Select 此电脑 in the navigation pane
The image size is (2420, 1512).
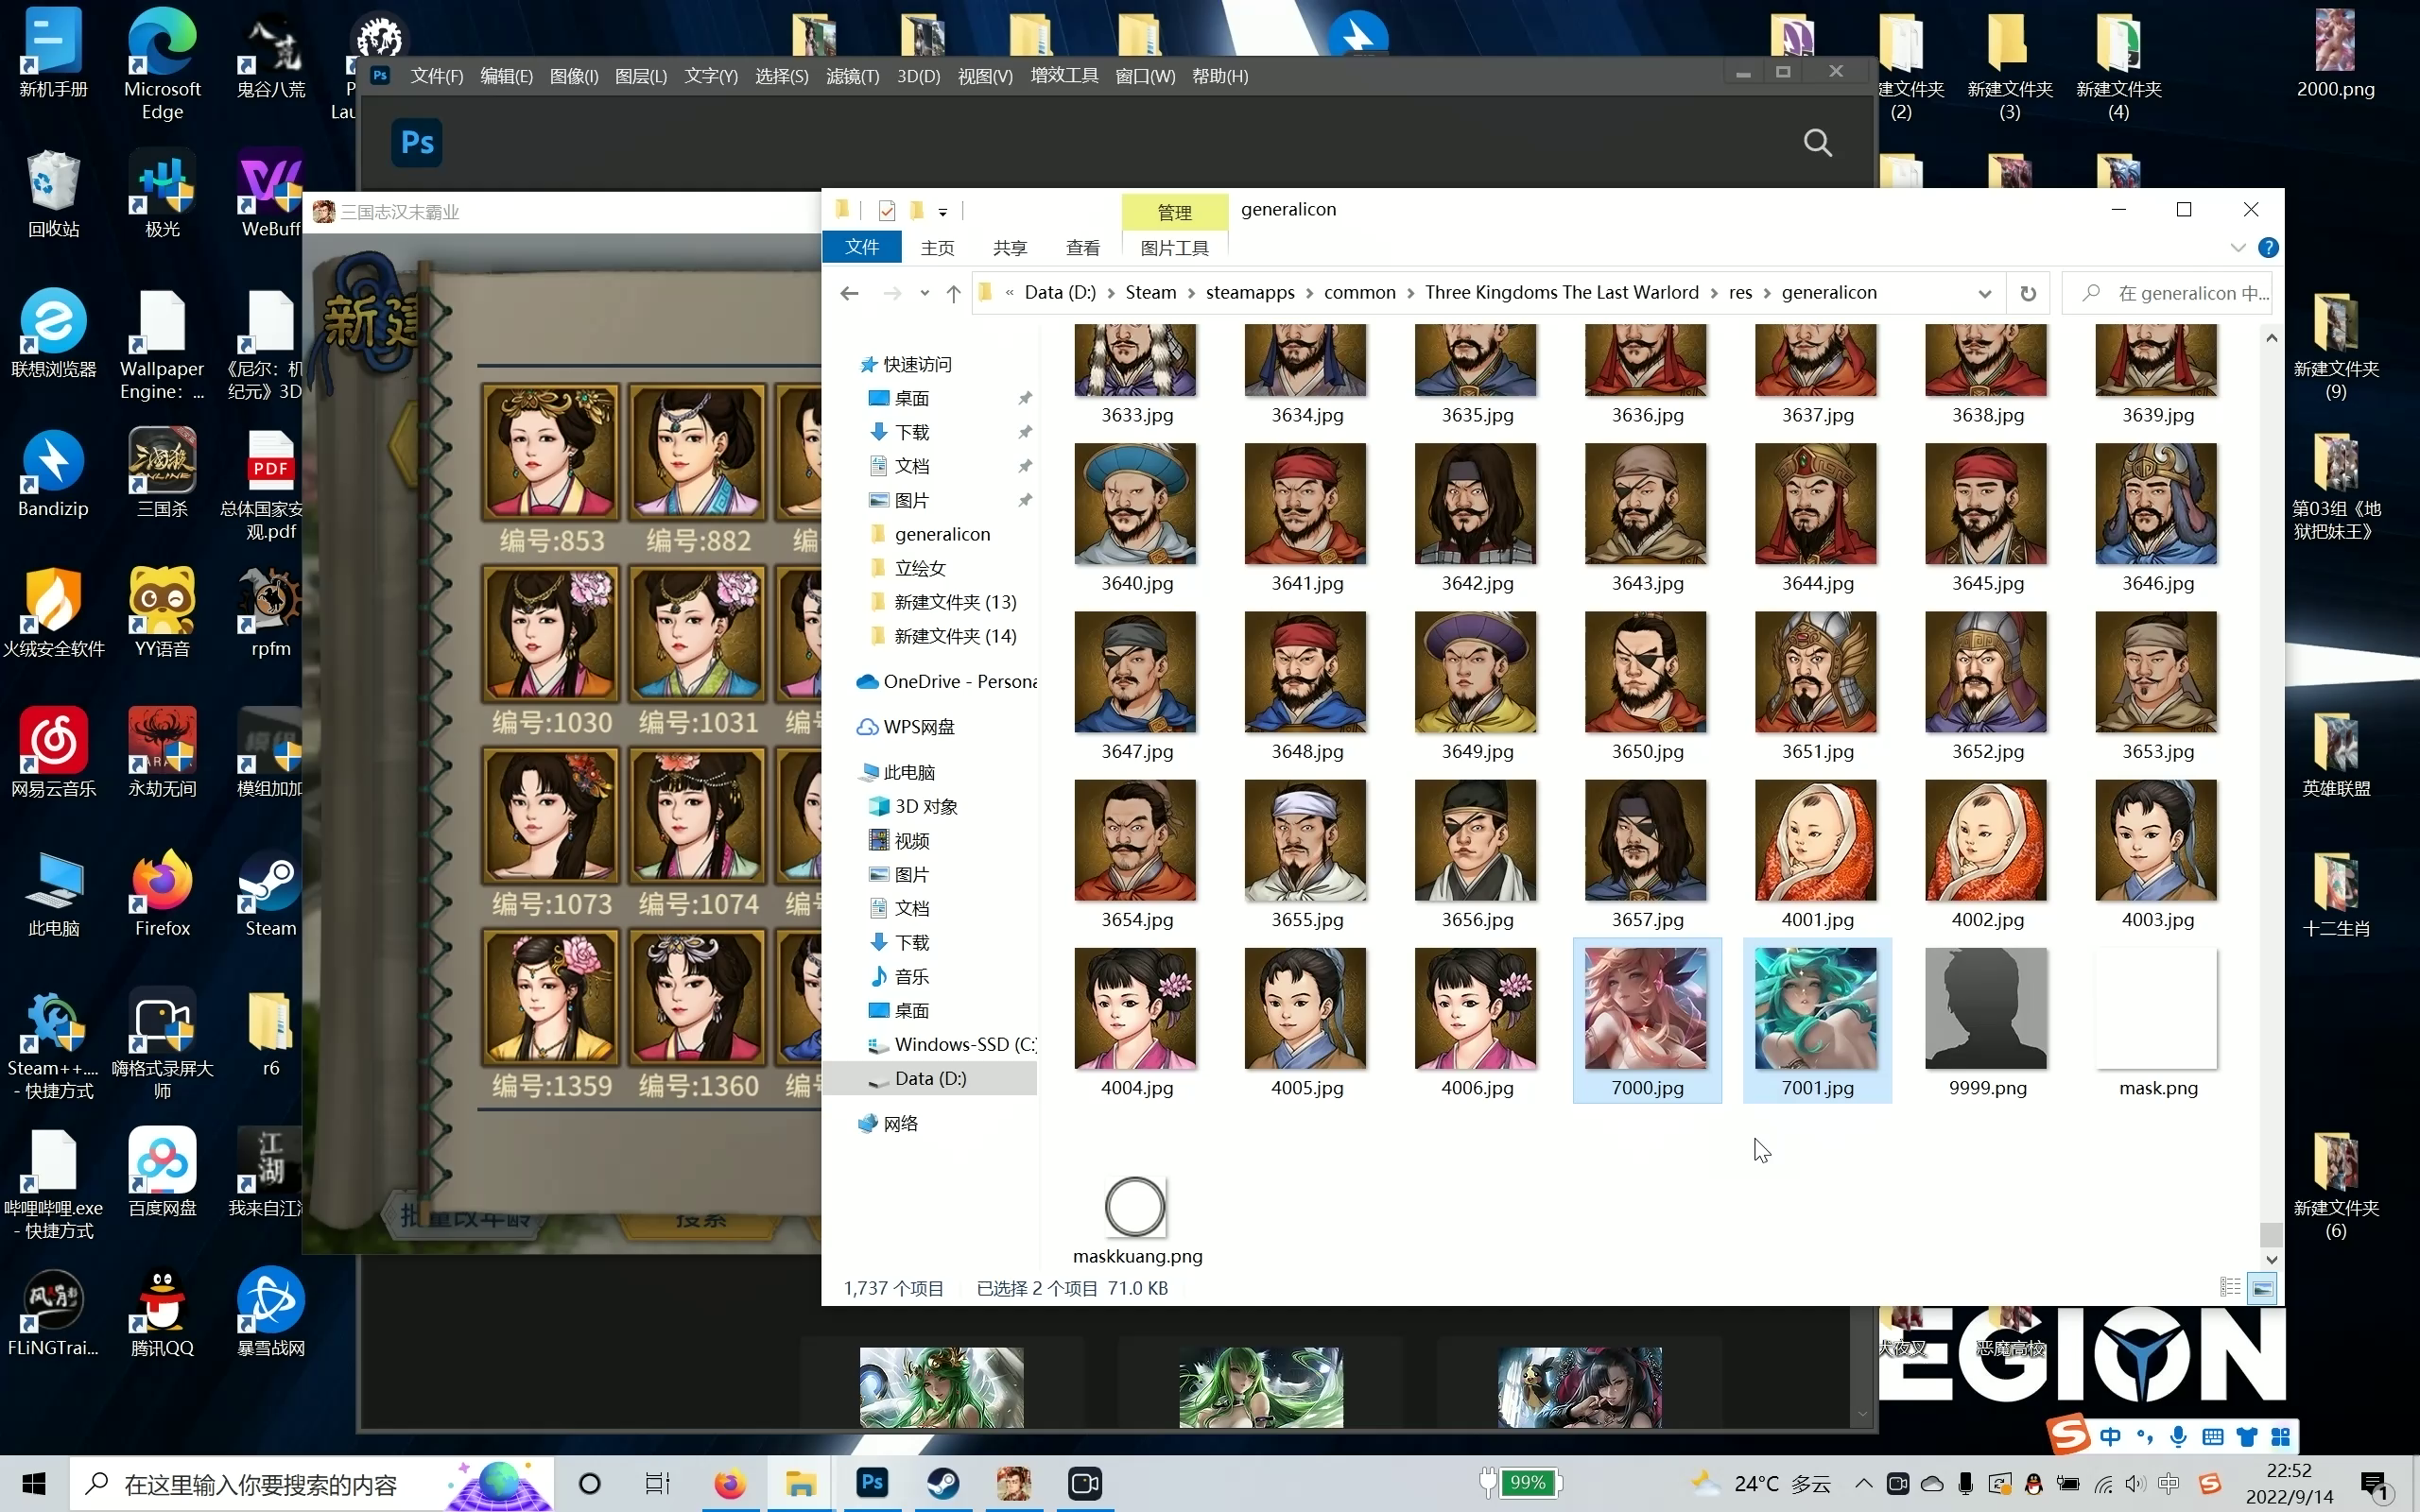click(x=909, y=772)
